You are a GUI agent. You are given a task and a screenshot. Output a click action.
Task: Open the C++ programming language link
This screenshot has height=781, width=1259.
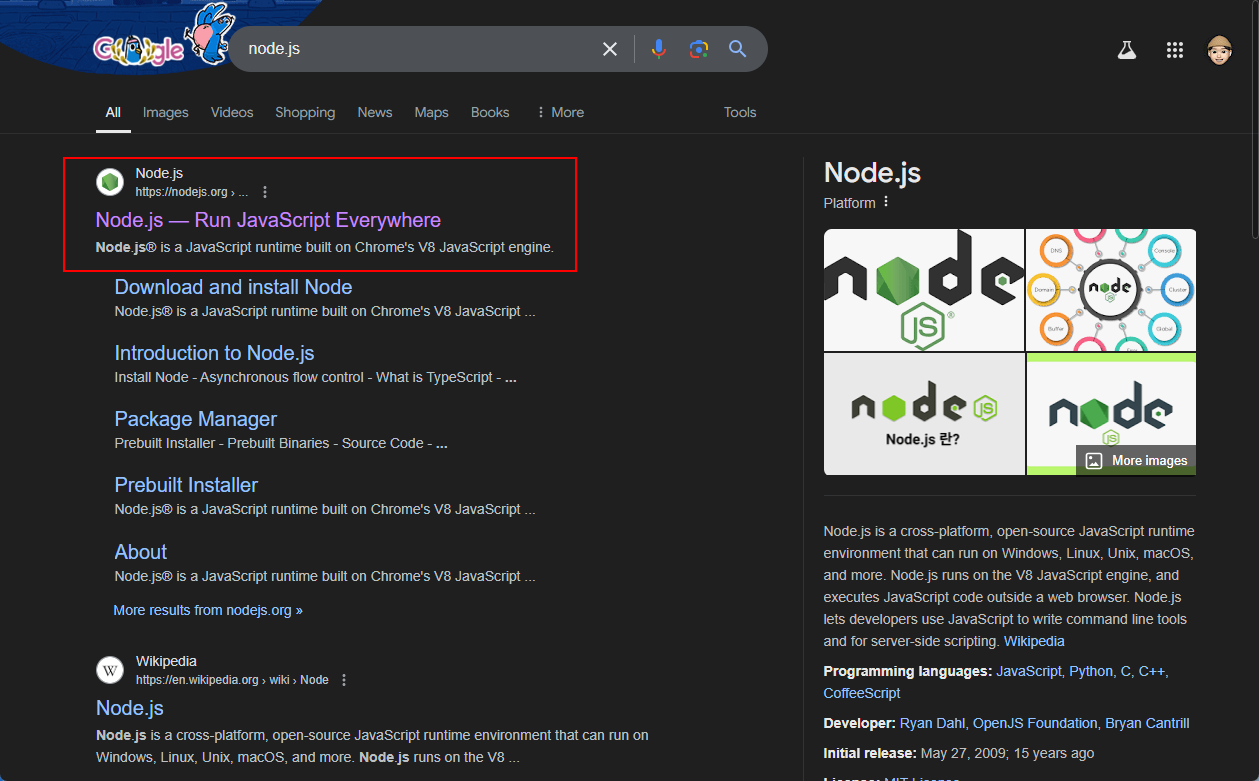[1151, 671]
